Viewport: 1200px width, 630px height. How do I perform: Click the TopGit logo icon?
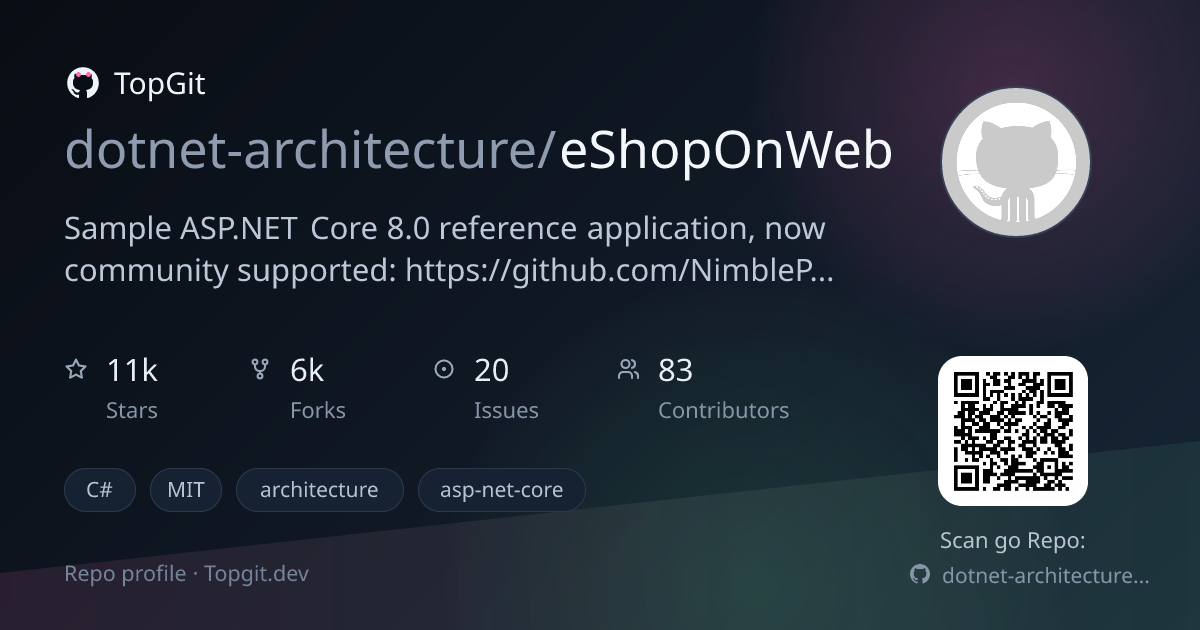pos(82,84)
